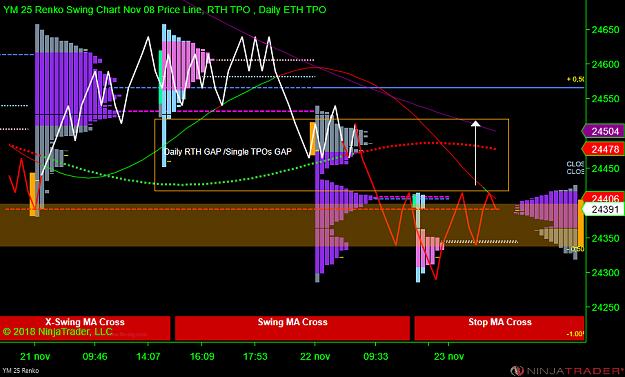Click the 16:09 time axis label
Image resolution: width=625 pixels, height=377 pixels.
202,356
